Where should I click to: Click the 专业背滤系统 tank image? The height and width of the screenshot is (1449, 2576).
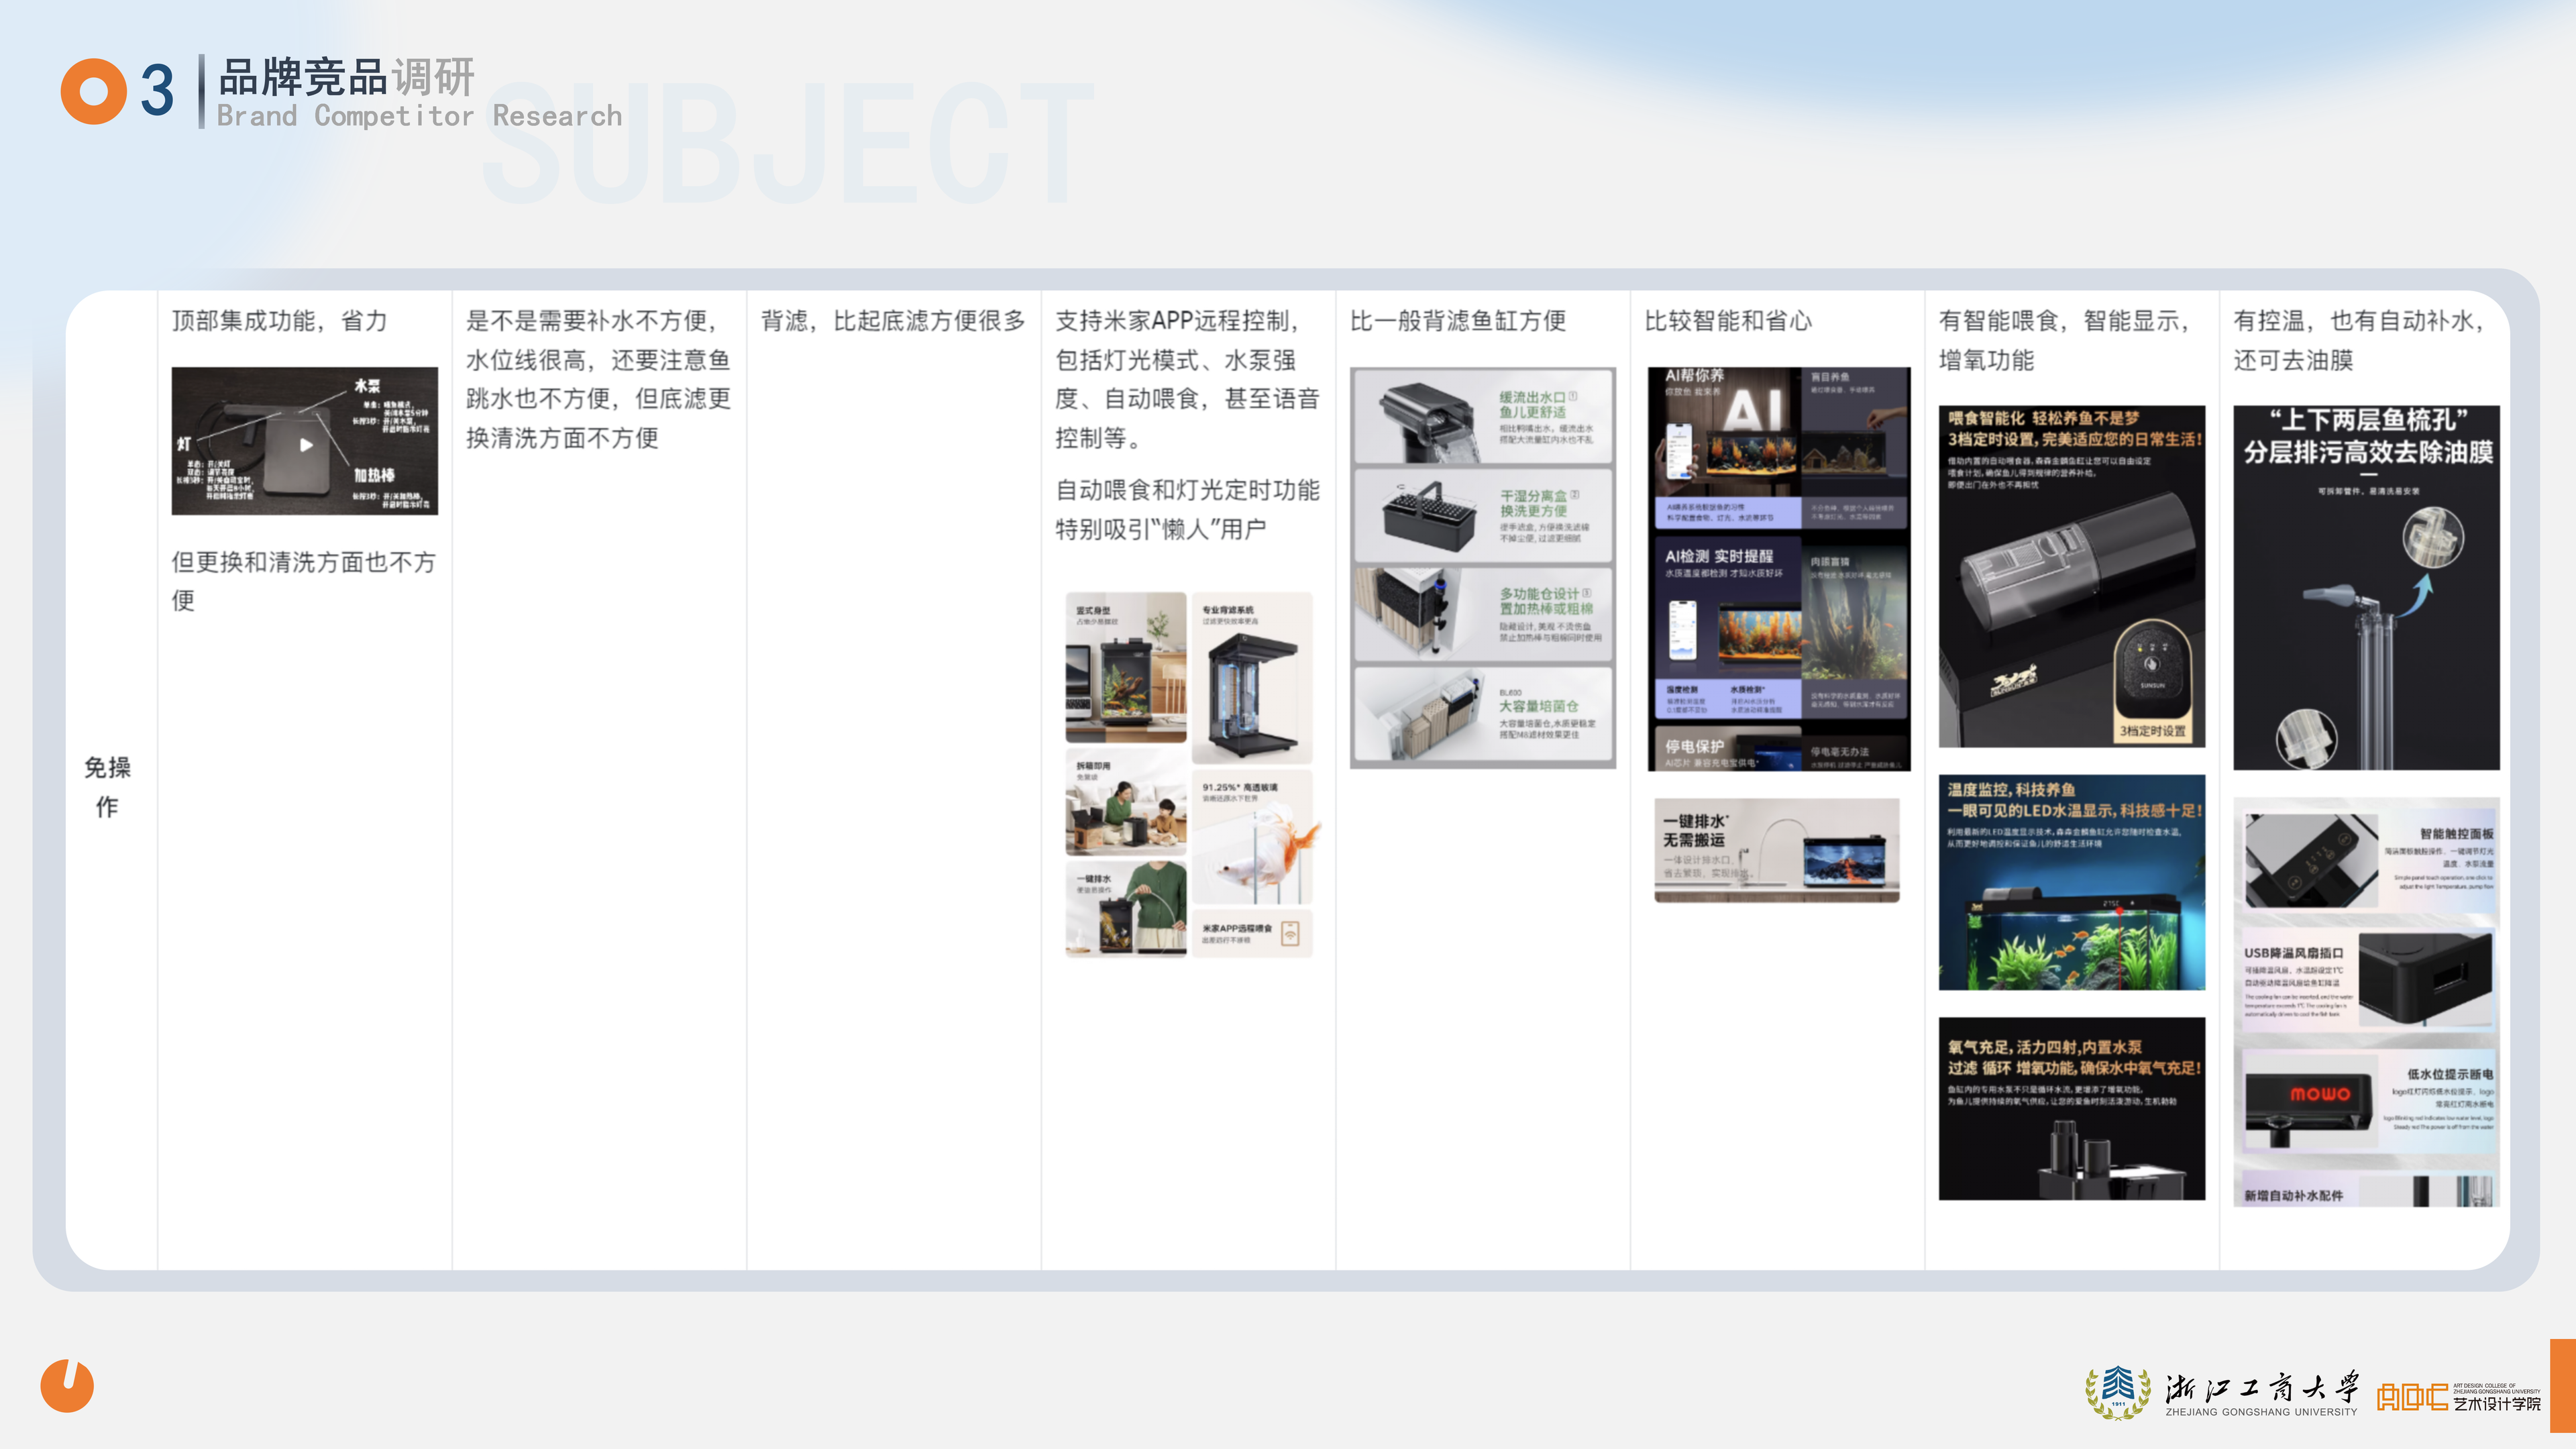point(1252,678)
